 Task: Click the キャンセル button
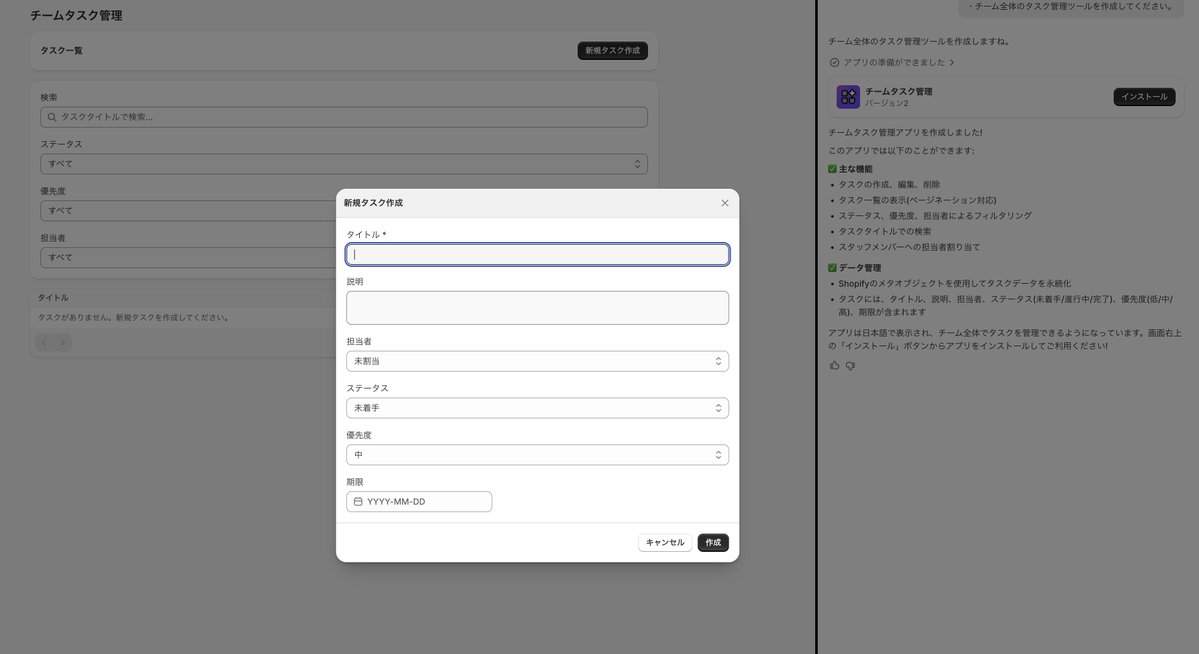(x=664, y=542)
